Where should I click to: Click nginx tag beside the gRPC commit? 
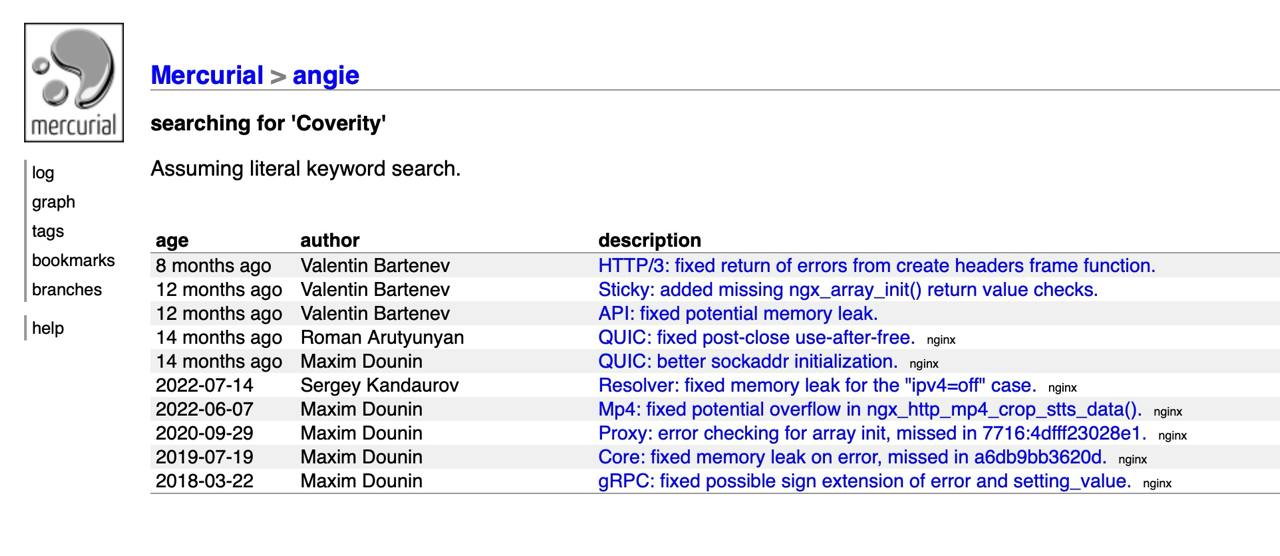point(1157,484)
